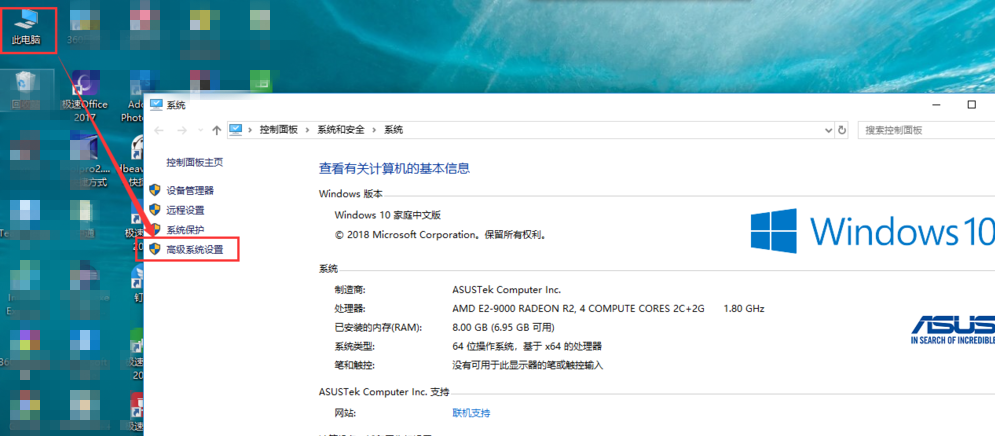Screen dimensions: 995x436
Task: Click the 2018 Microsoft Corporation copyright text
Action: (440, 234)
